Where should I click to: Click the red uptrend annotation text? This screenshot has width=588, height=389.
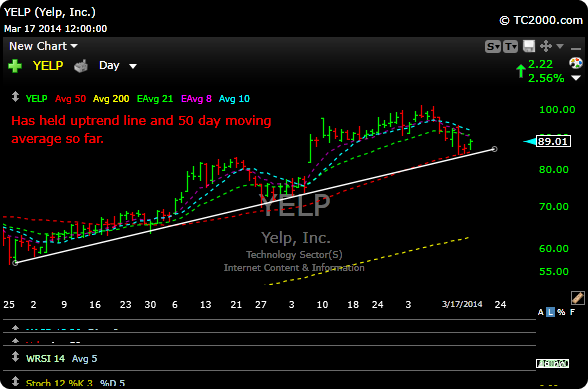click(x=141, y=129)
